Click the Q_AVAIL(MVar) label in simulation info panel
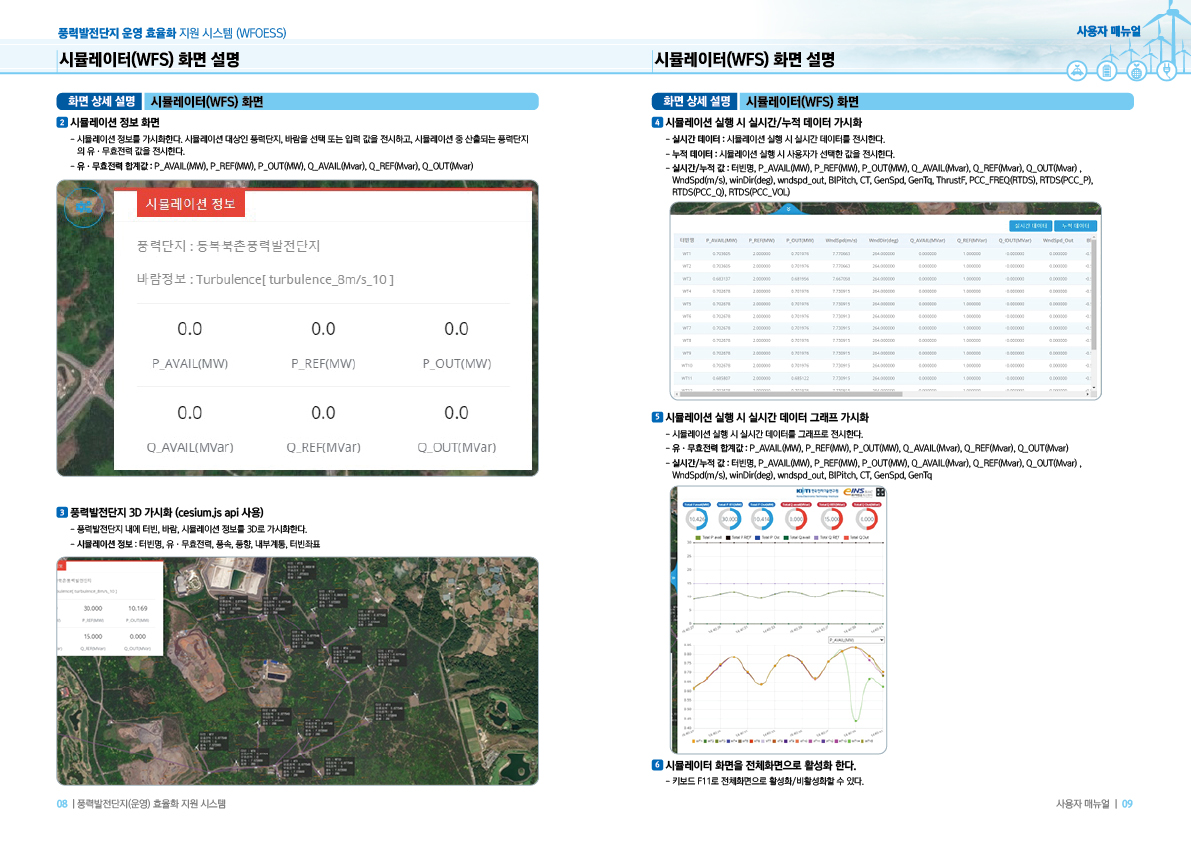This screenshot has width=1191, height=842. click(190, 448)
